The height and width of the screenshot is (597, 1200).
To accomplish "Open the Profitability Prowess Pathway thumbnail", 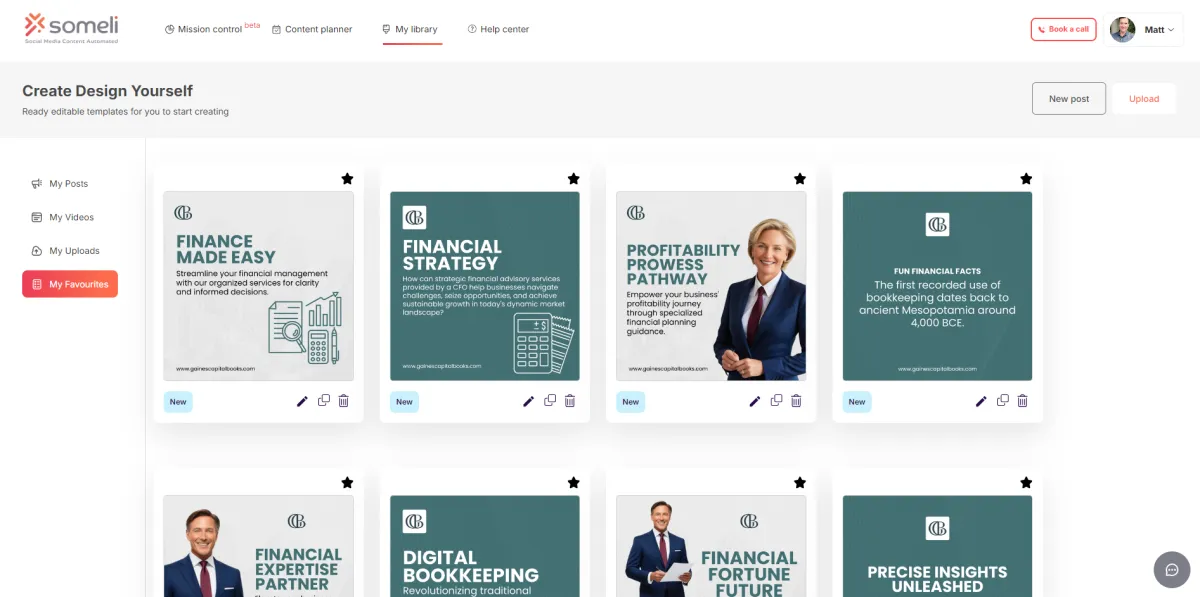I will (711, 286).
